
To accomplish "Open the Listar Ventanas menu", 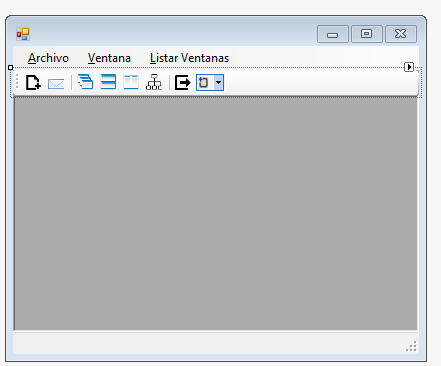I will [189, 58].
